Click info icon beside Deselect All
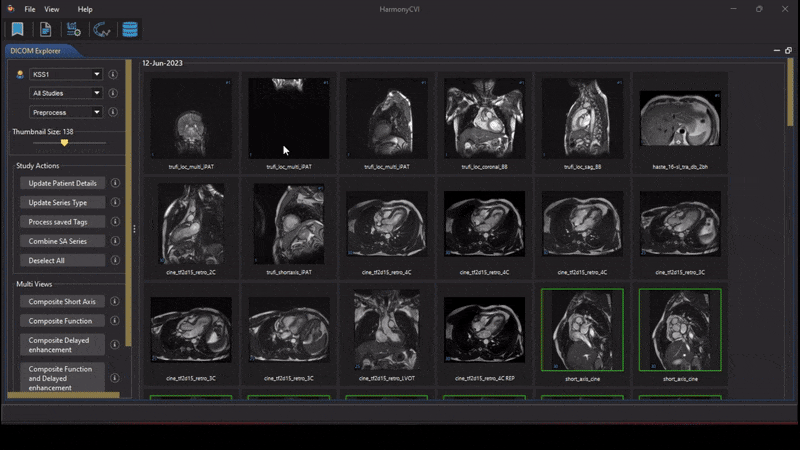Viewport: 800px width, 450px height. (x=116, y=261)
